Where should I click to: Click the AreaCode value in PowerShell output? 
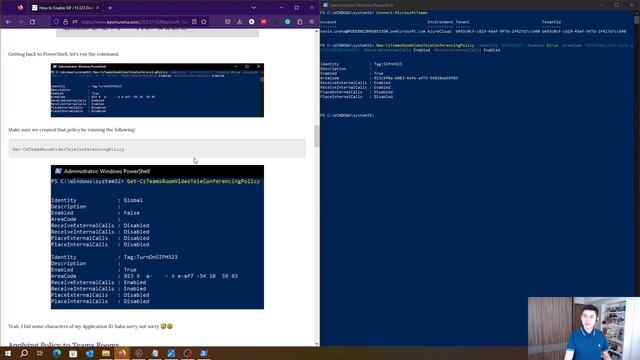point(416,78)
